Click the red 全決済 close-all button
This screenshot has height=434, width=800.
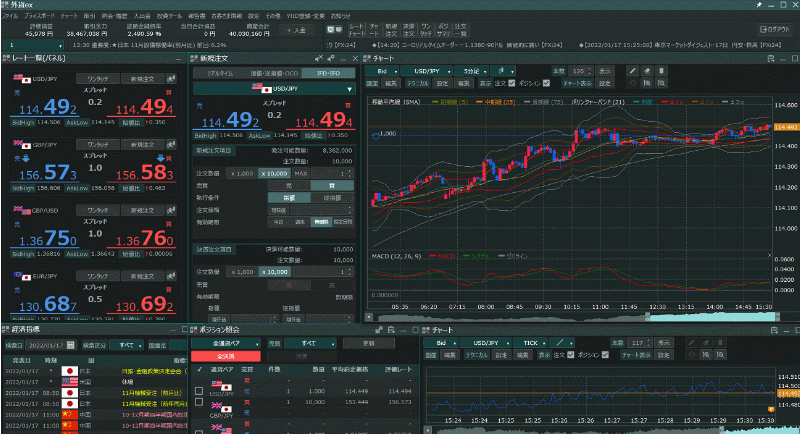(x=224, y=356)
